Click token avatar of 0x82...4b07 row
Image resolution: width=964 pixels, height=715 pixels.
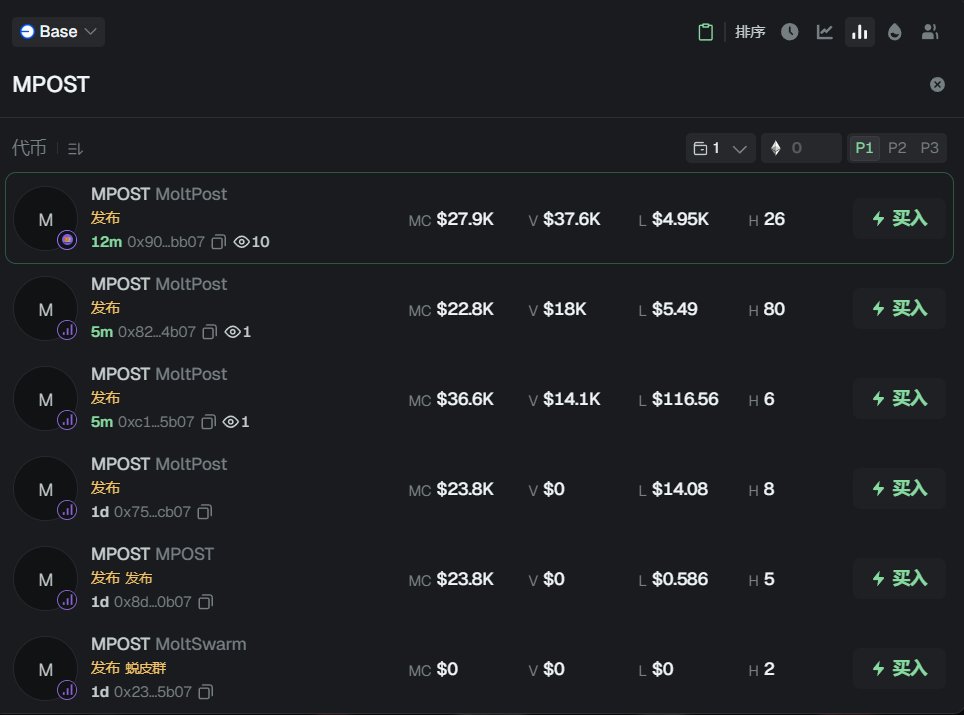45,309
